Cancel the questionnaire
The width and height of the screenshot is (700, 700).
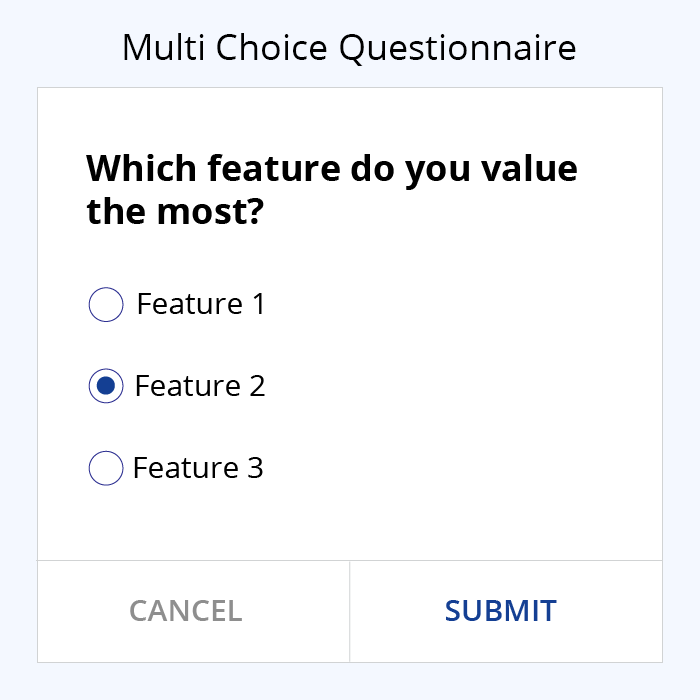pos(193,611)
